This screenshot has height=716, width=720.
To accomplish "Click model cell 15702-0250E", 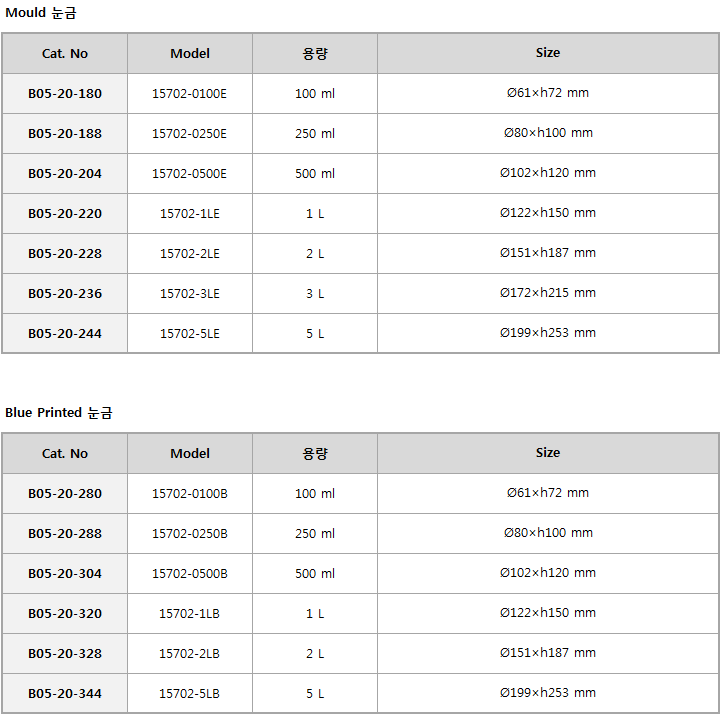I will [x=190, y=134].
